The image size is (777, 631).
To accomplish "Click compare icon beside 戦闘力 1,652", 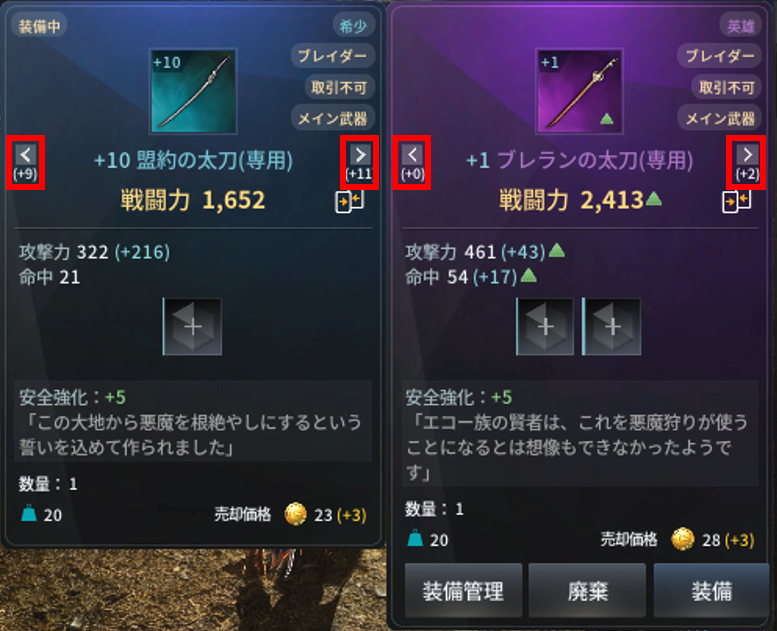I will [x=350, y=201].
